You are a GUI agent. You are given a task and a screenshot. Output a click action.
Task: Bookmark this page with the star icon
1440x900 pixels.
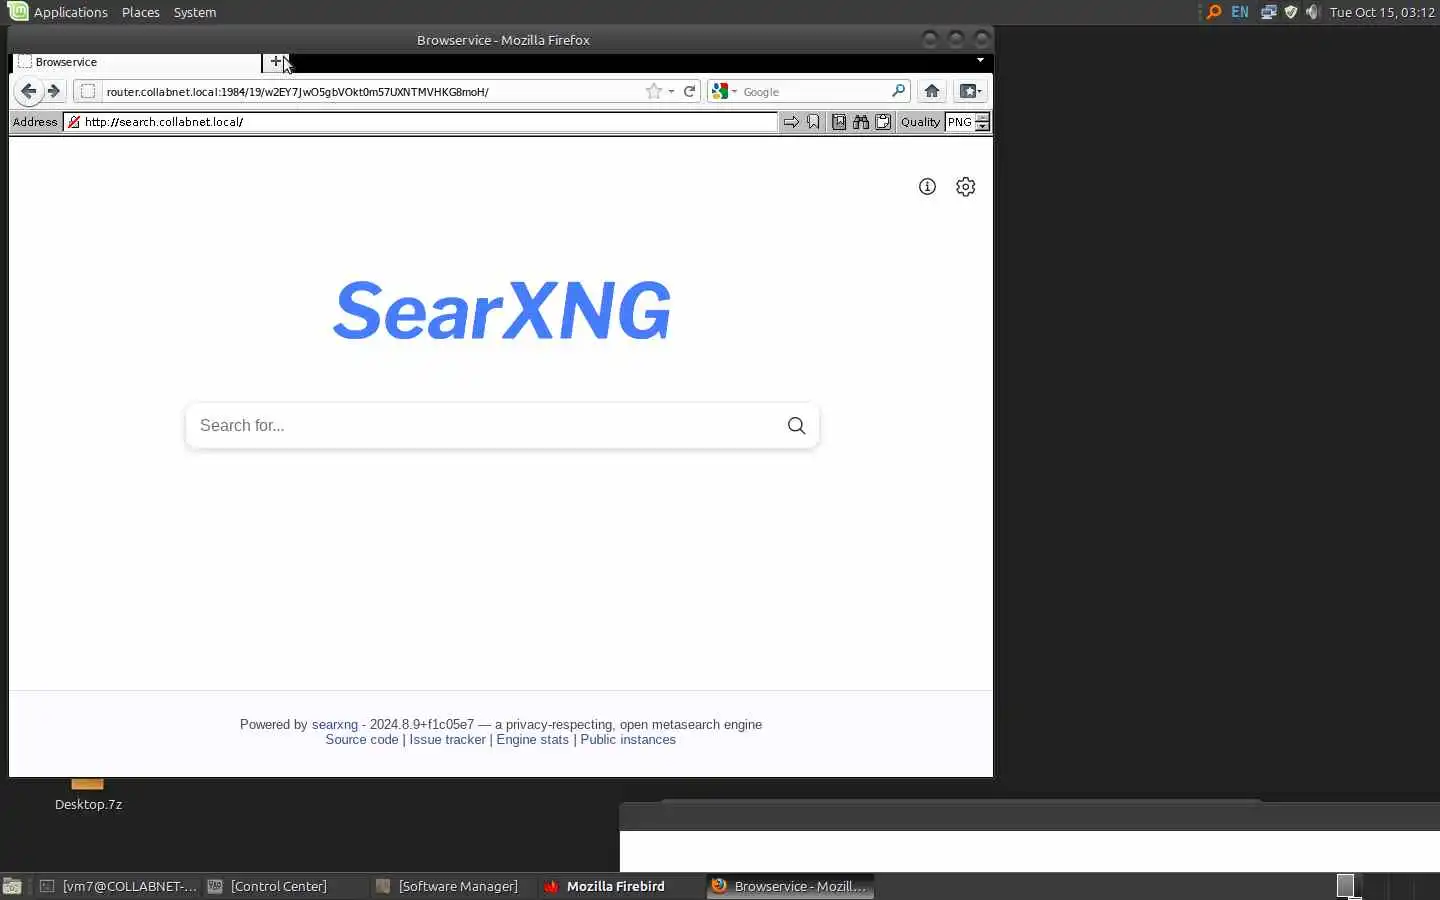653,91
